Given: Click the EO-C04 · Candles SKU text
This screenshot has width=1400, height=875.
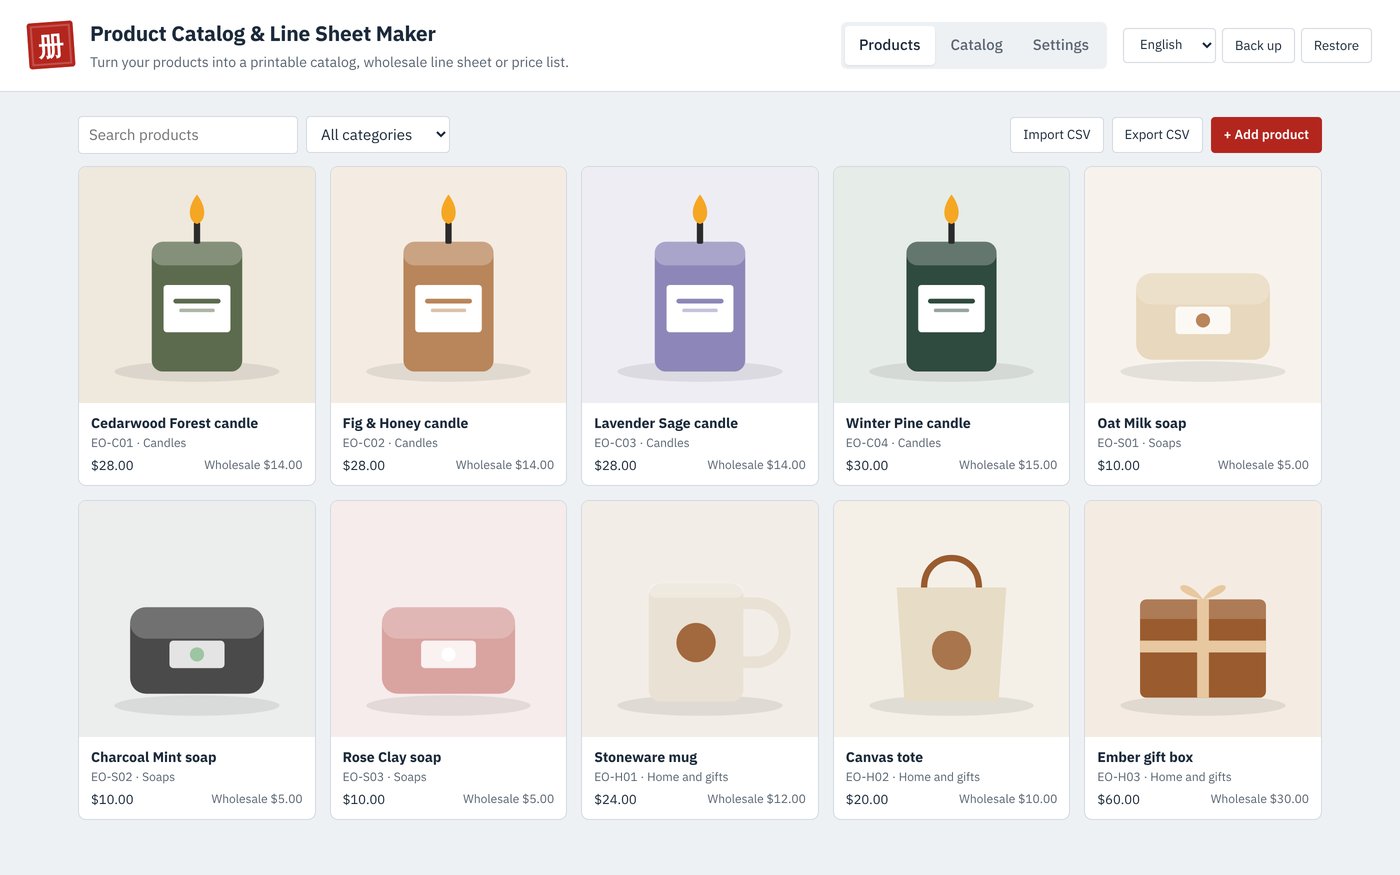Looking at the screenshot, I should pyautogui.click(x=893, y=443).
